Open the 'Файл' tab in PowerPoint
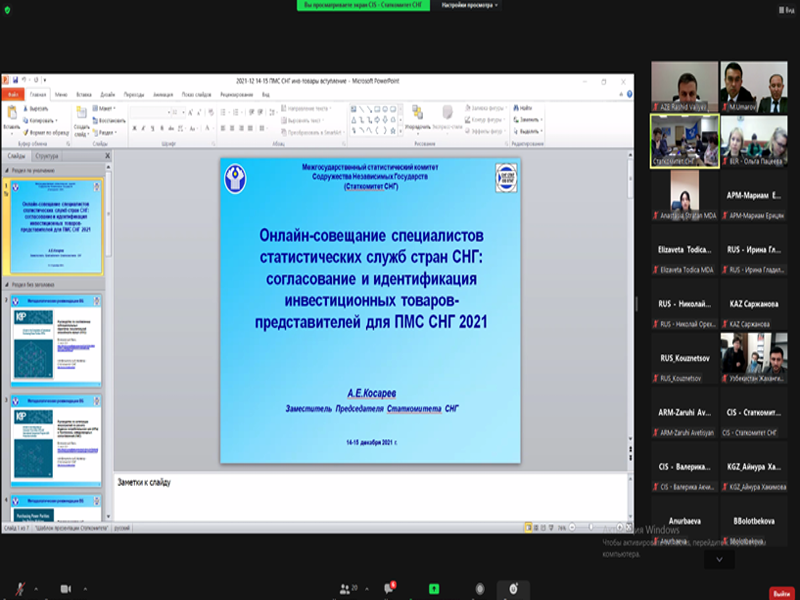The height and width of the screenshot is (600, 800). point(13,94)
